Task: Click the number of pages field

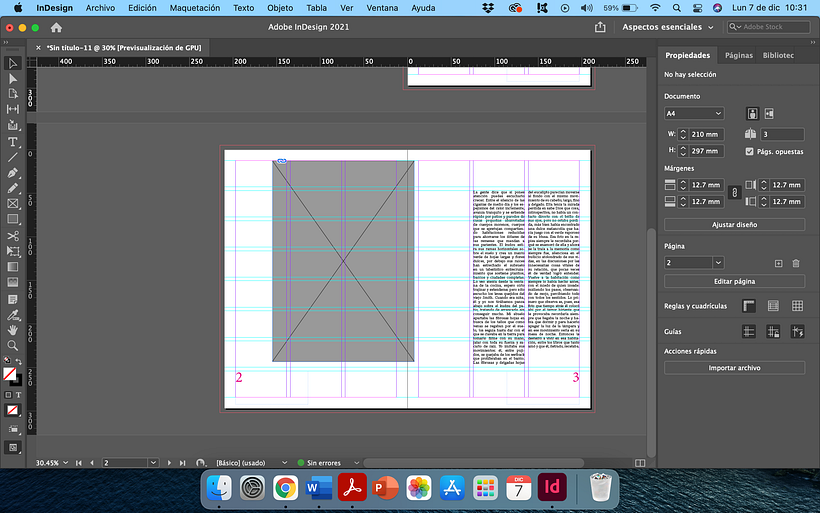Action: point(782,134)
